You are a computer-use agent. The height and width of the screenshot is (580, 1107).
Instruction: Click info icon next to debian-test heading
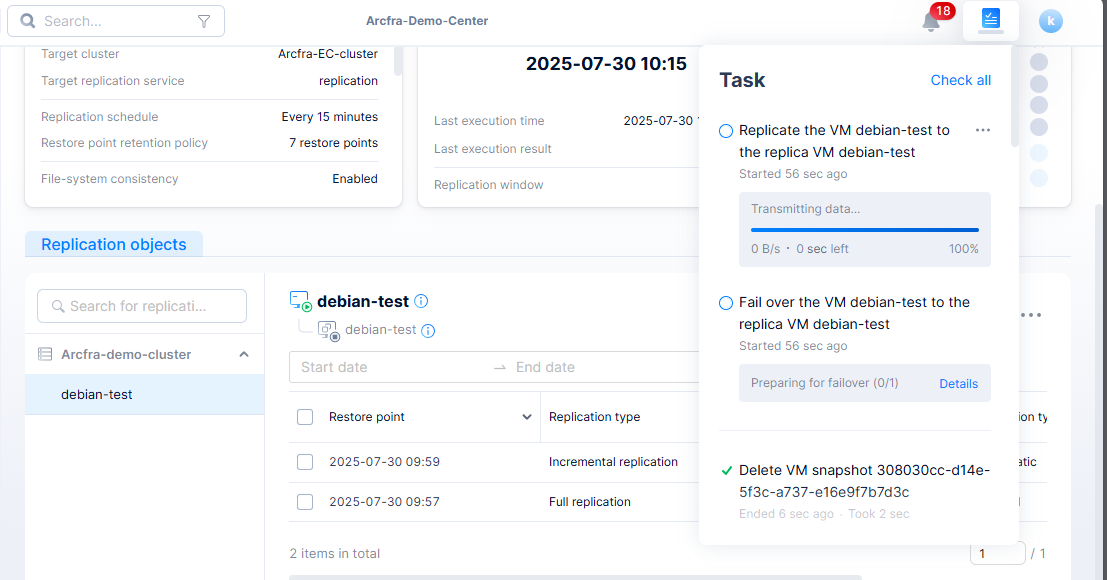(x=421, y=301)
